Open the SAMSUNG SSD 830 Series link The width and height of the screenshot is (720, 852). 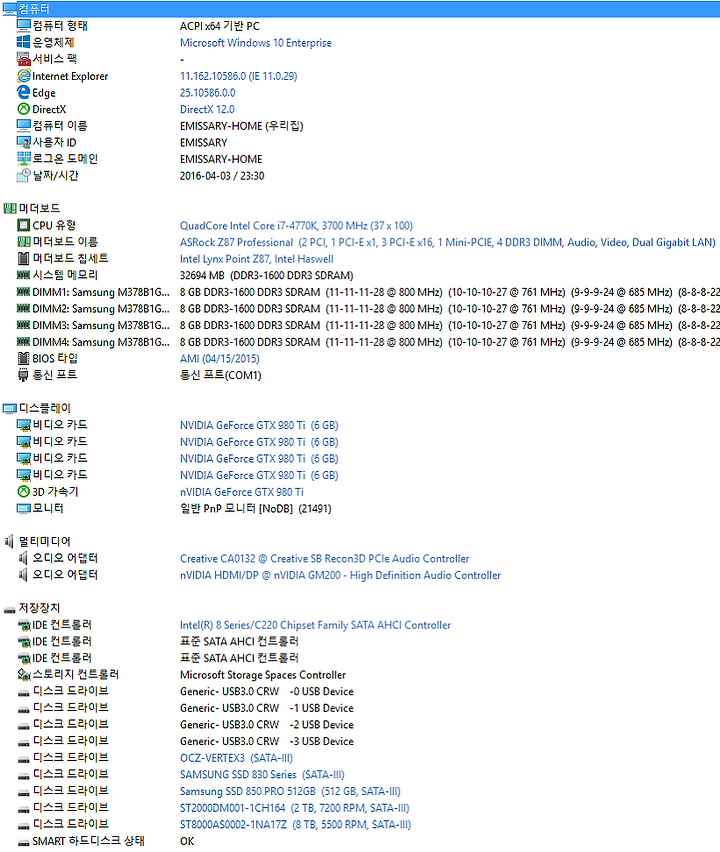pos(262,775)
